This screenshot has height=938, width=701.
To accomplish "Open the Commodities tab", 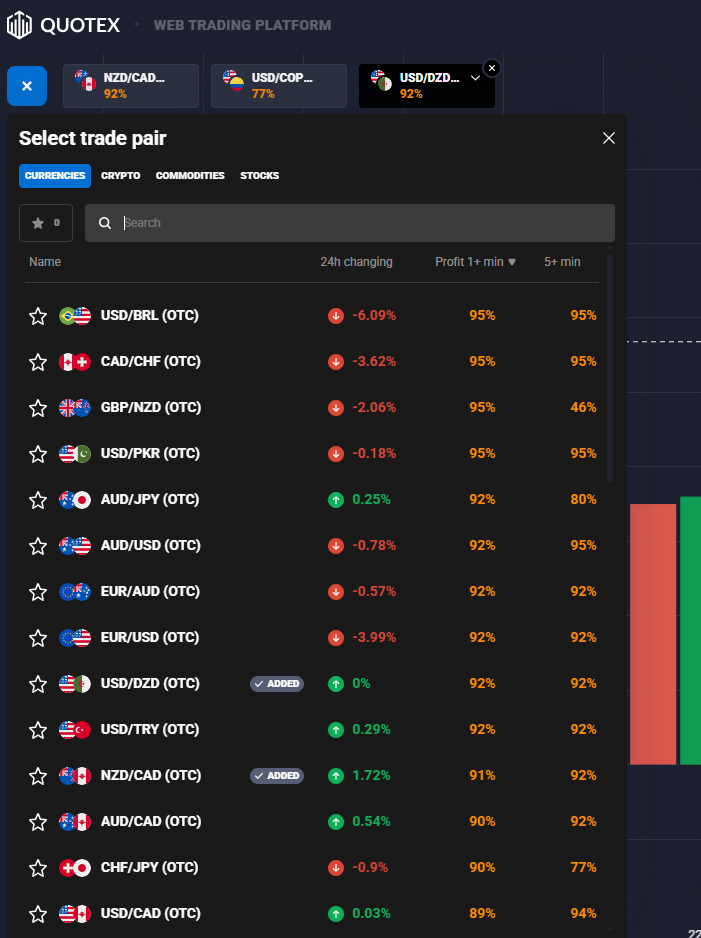I will click(x=190, y=176).
